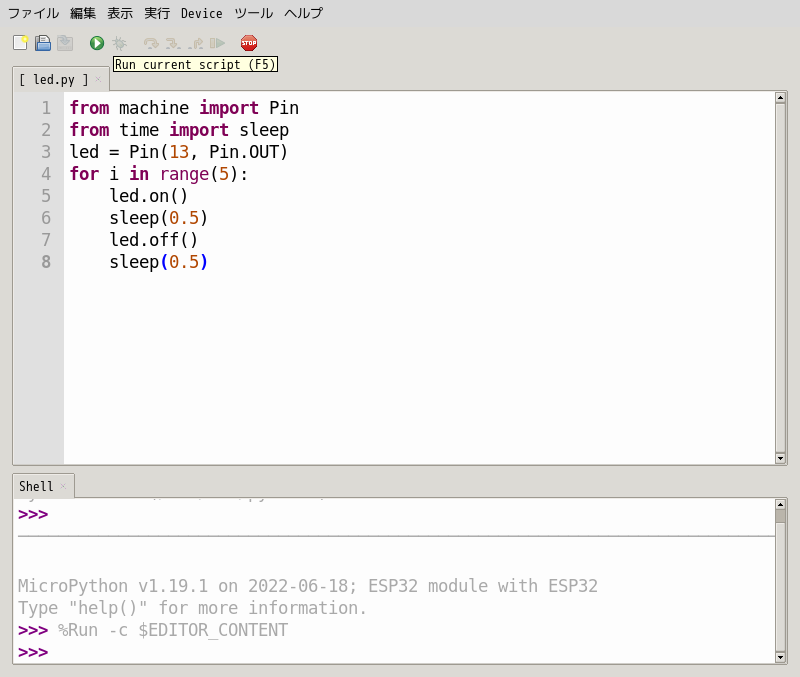Click the Step into icon
This screenshot has width=800, height=677.
[173, 43]
